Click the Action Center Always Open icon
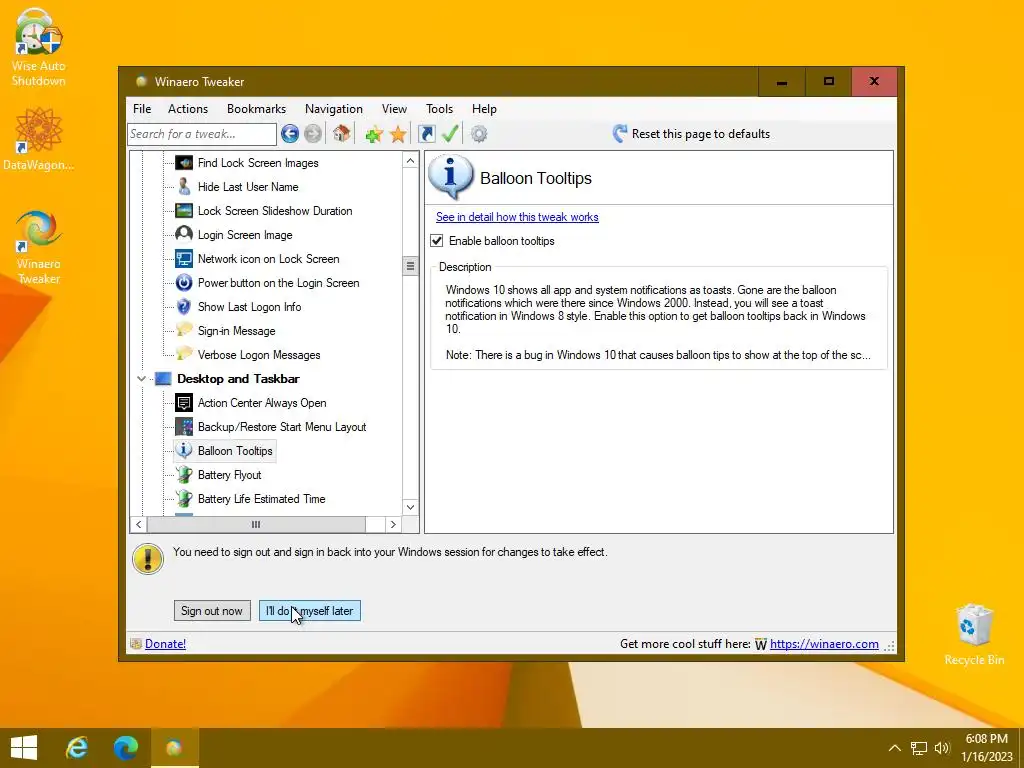This screenshot has height=768, width=1024. click(x=184, y=403)
